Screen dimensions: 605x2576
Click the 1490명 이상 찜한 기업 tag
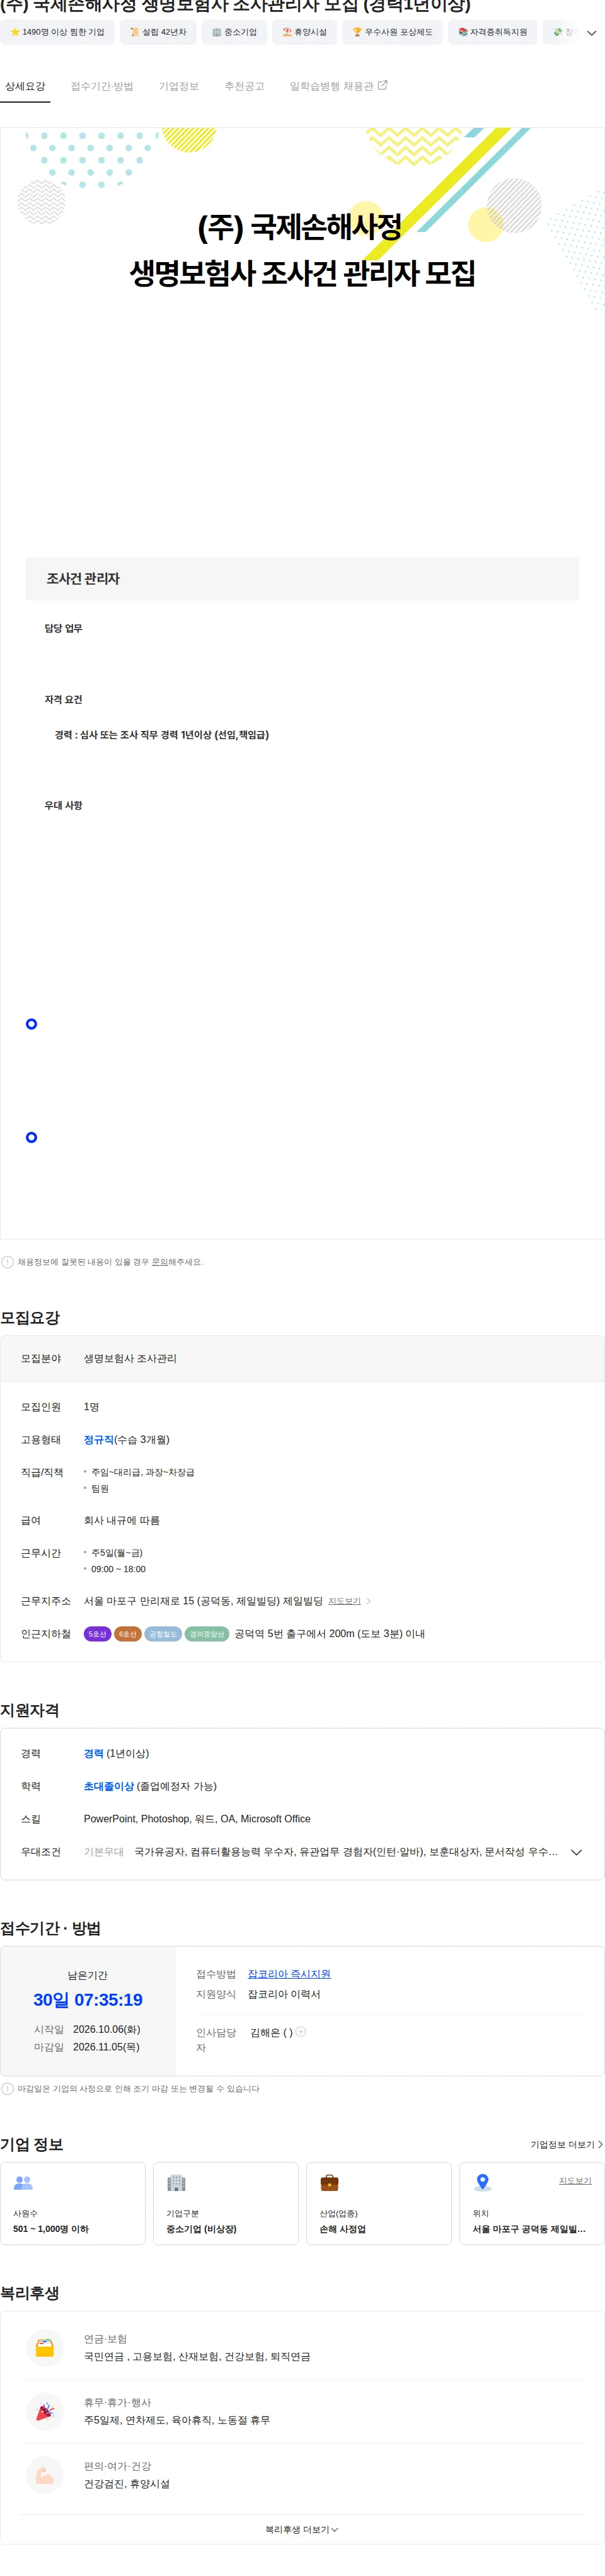pos(57,32)
